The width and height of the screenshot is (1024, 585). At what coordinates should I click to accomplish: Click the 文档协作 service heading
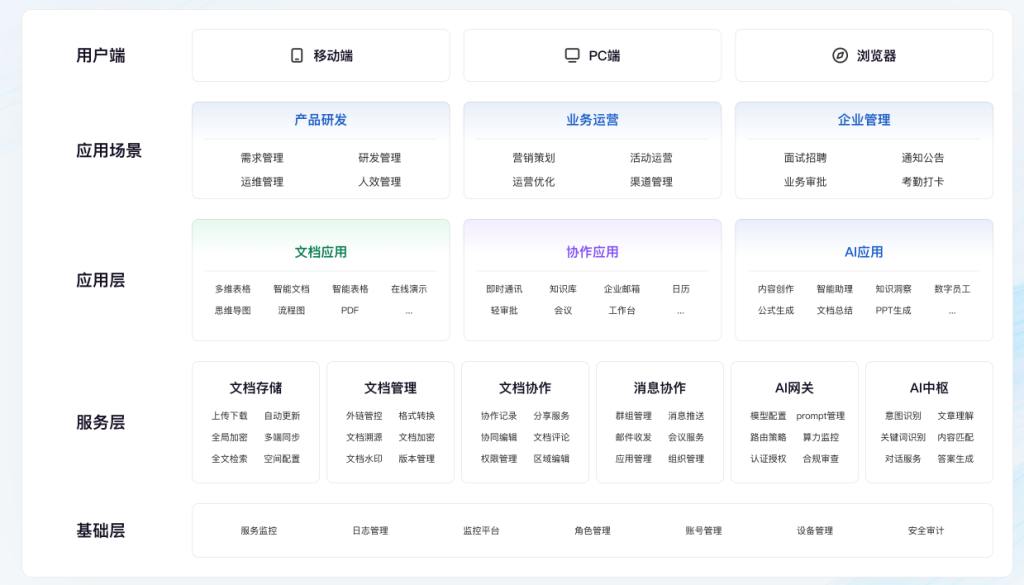(525, 388)
